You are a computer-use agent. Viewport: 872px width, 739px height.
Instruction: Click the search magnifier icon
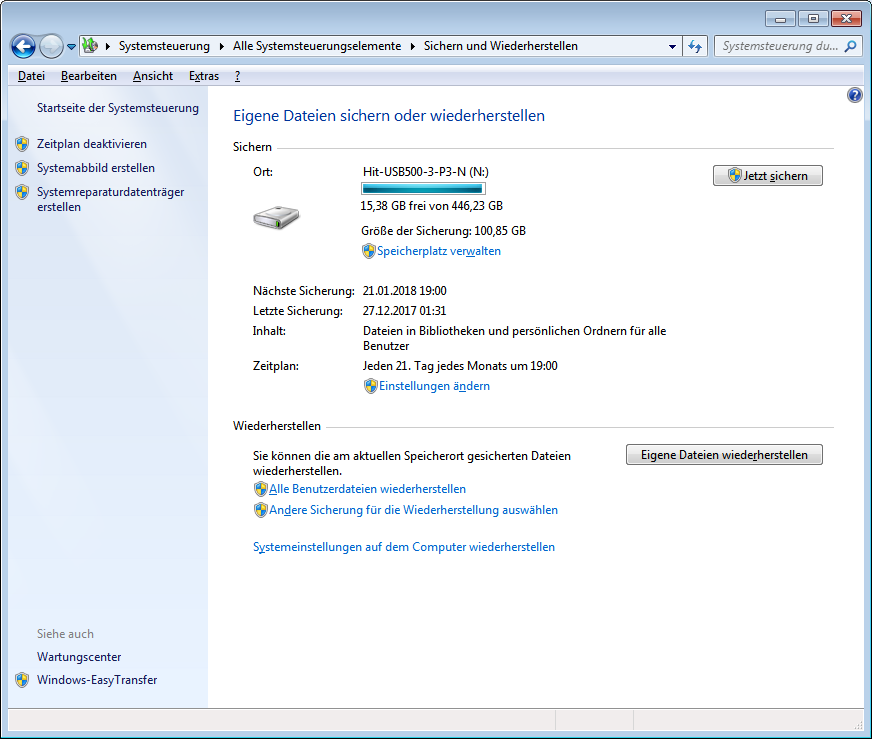pyautogui.click(x=850, y=46)
